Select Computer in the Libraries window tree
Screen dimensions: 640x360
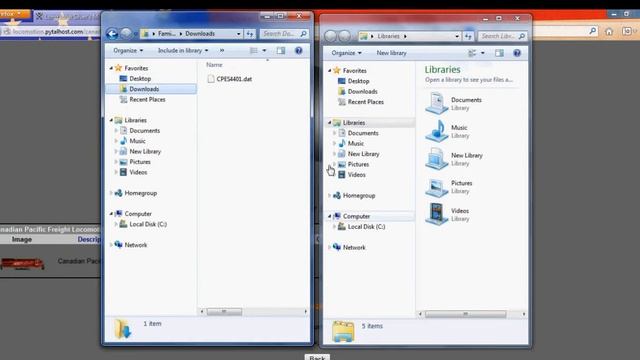356,216
